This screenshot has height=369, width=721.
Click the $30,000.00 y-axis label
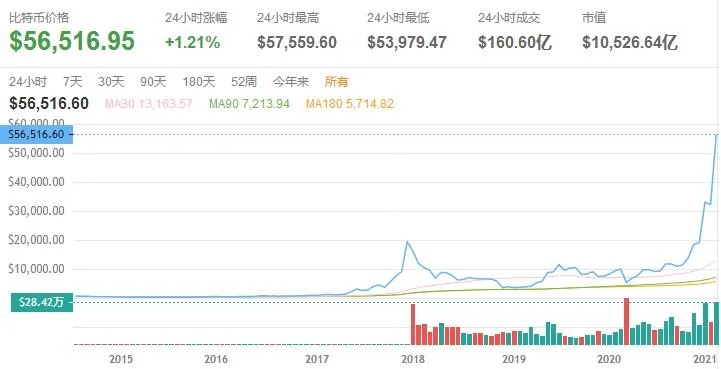point(36,211)
